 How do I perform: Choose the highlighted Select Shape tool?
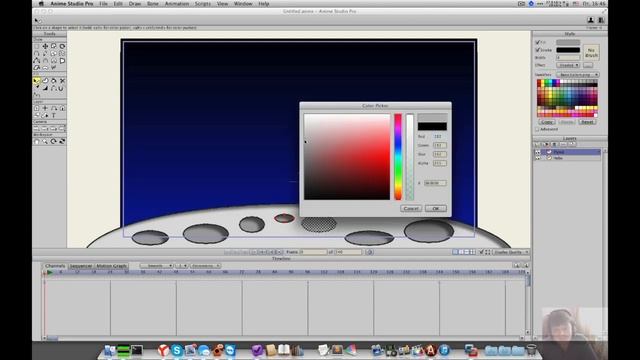tap(37, 81)
